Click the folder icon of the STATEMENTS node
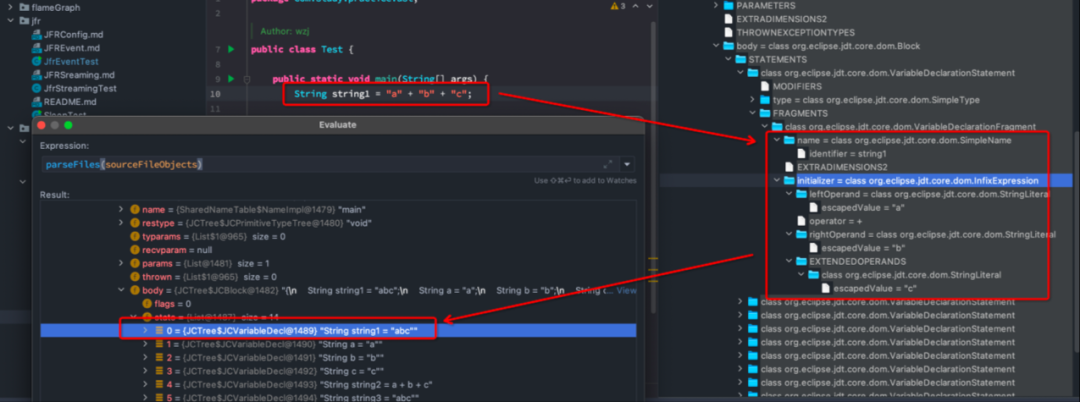This screenshot has width=1080, height=402. [741, 59]
